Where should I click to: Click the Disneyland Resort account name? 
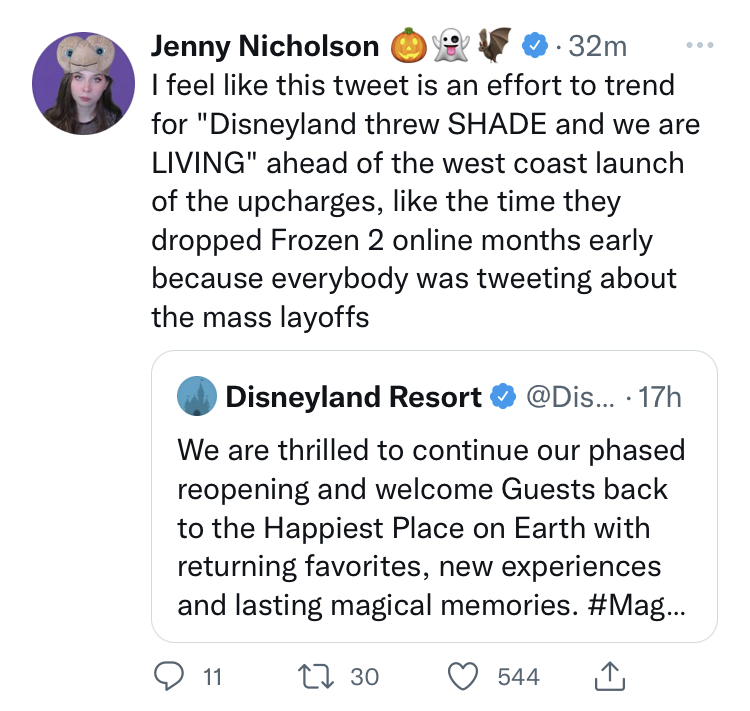point(353,397)
